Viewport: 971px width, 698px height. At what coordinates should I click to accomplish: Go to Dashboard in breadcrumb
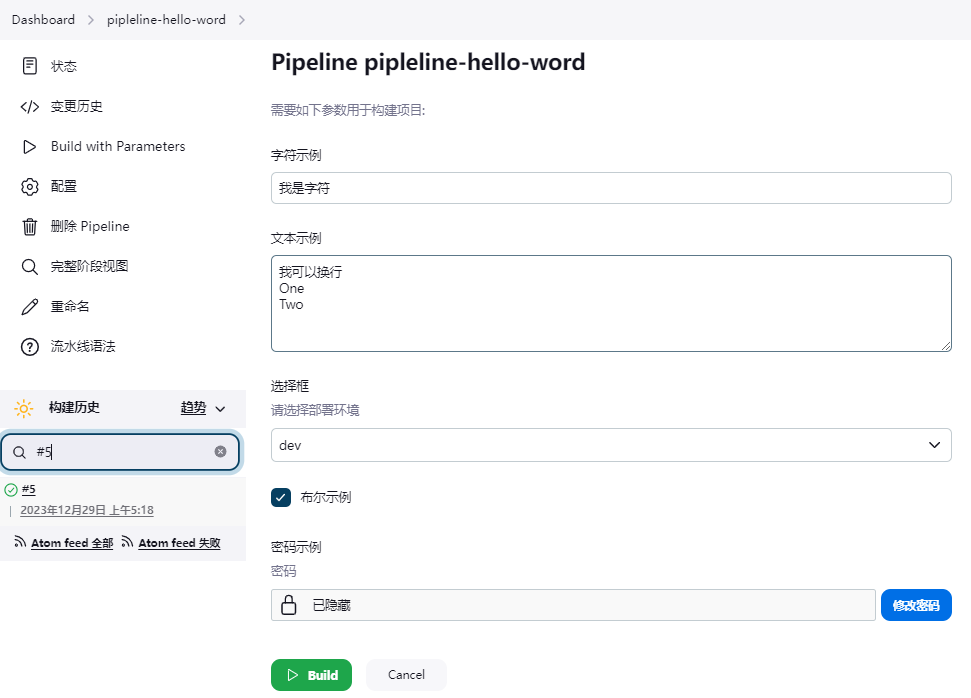click(43, 20)
